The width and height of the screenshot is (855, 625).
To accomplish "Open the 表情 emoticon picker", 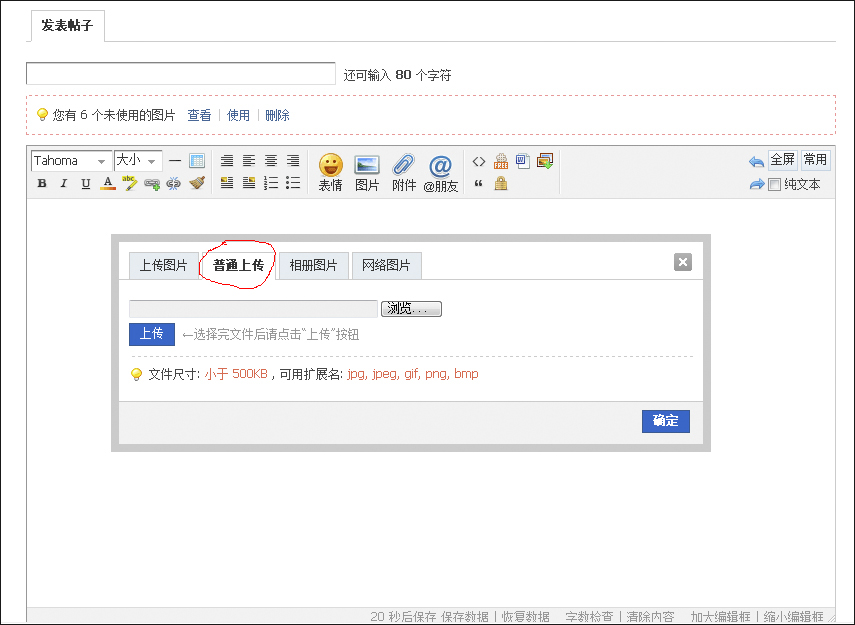I will pos(330,173).
